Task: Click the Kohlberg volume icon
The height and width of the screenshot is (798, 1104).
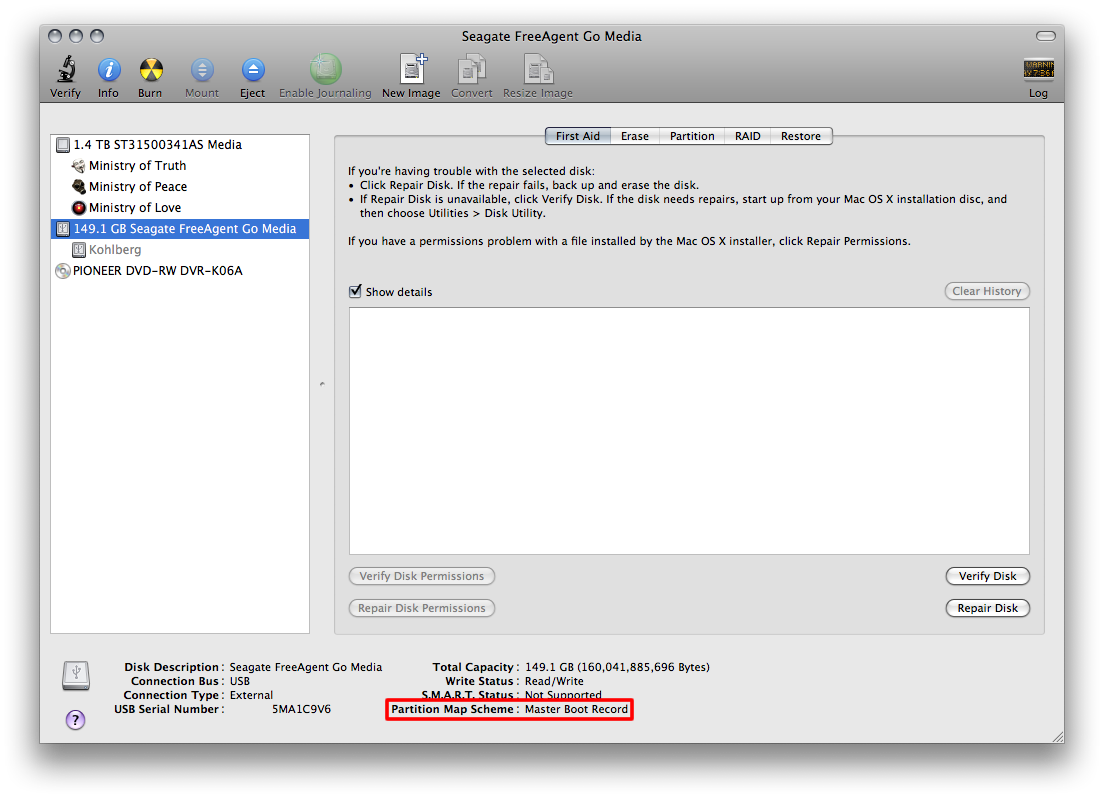Action: coord(78,249)
